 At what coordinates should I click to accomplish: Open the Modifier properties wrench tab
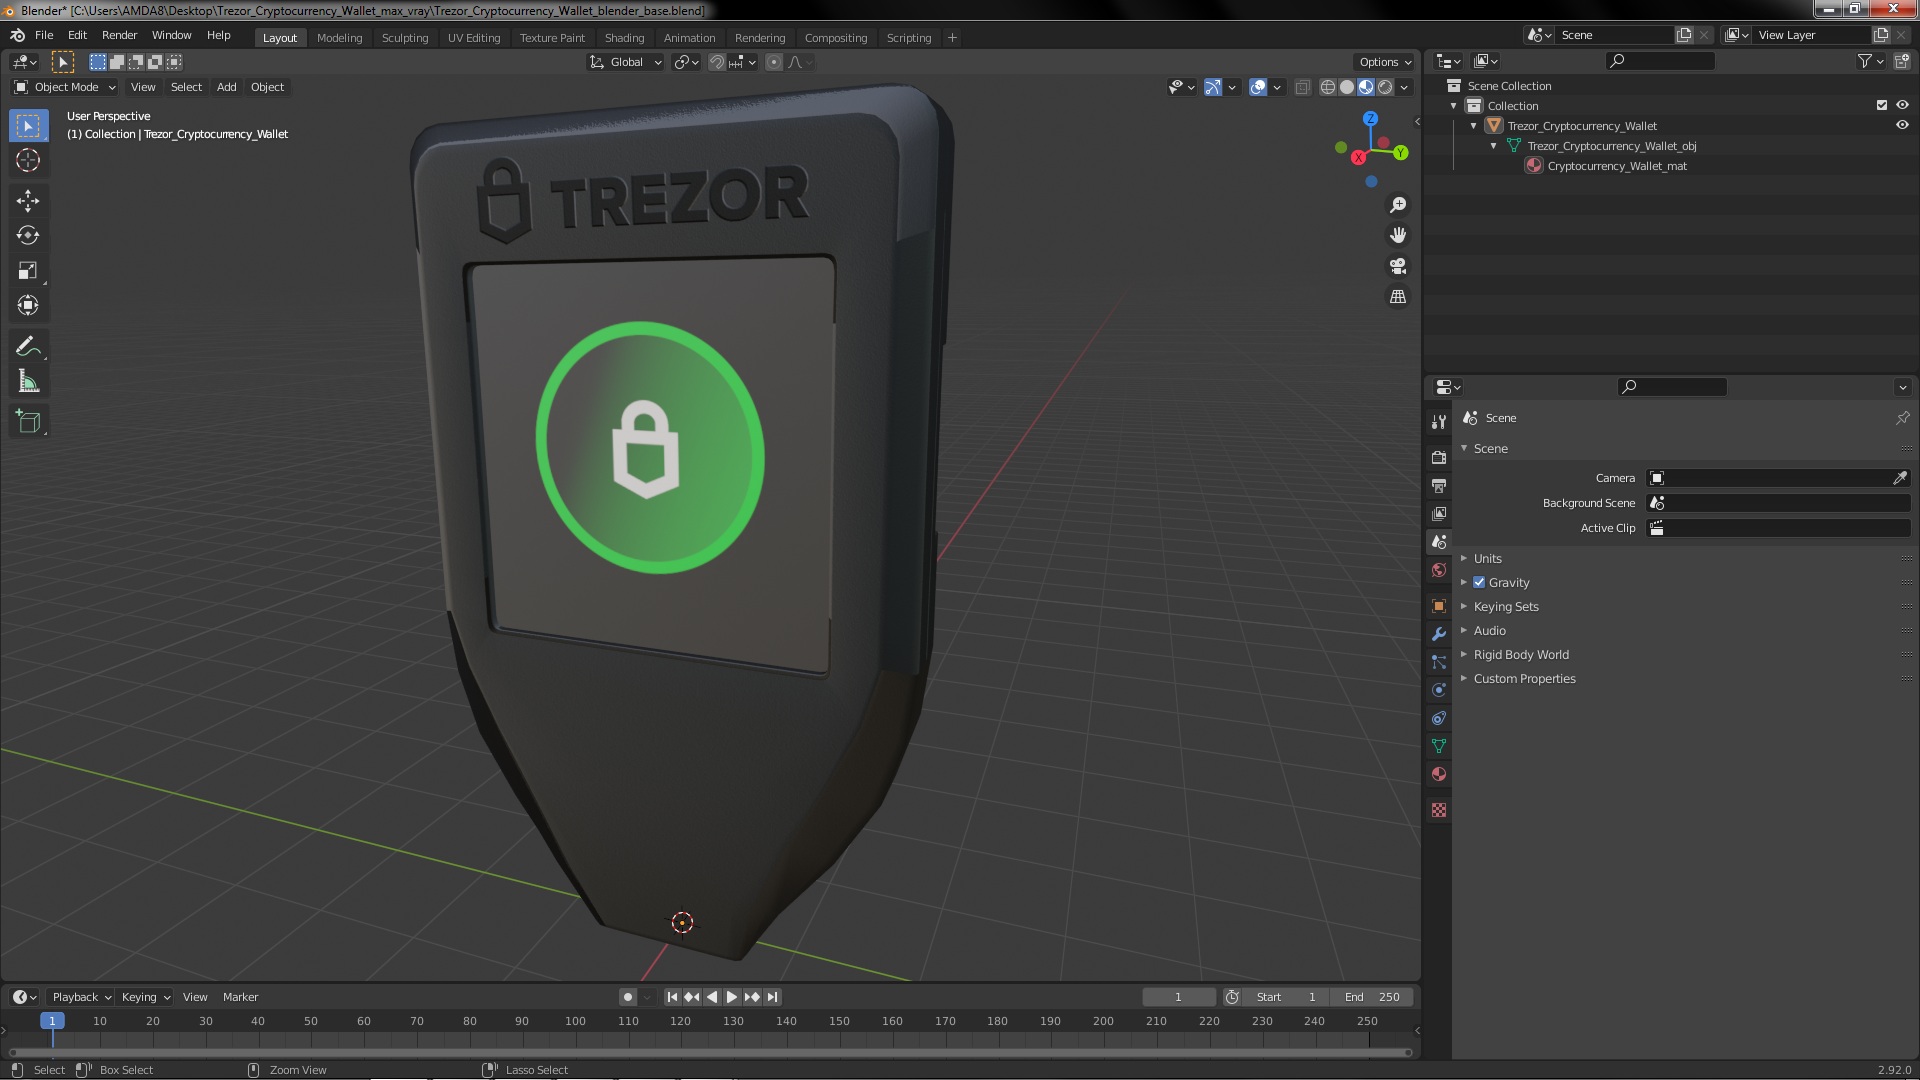click(x=1439, y=634)
